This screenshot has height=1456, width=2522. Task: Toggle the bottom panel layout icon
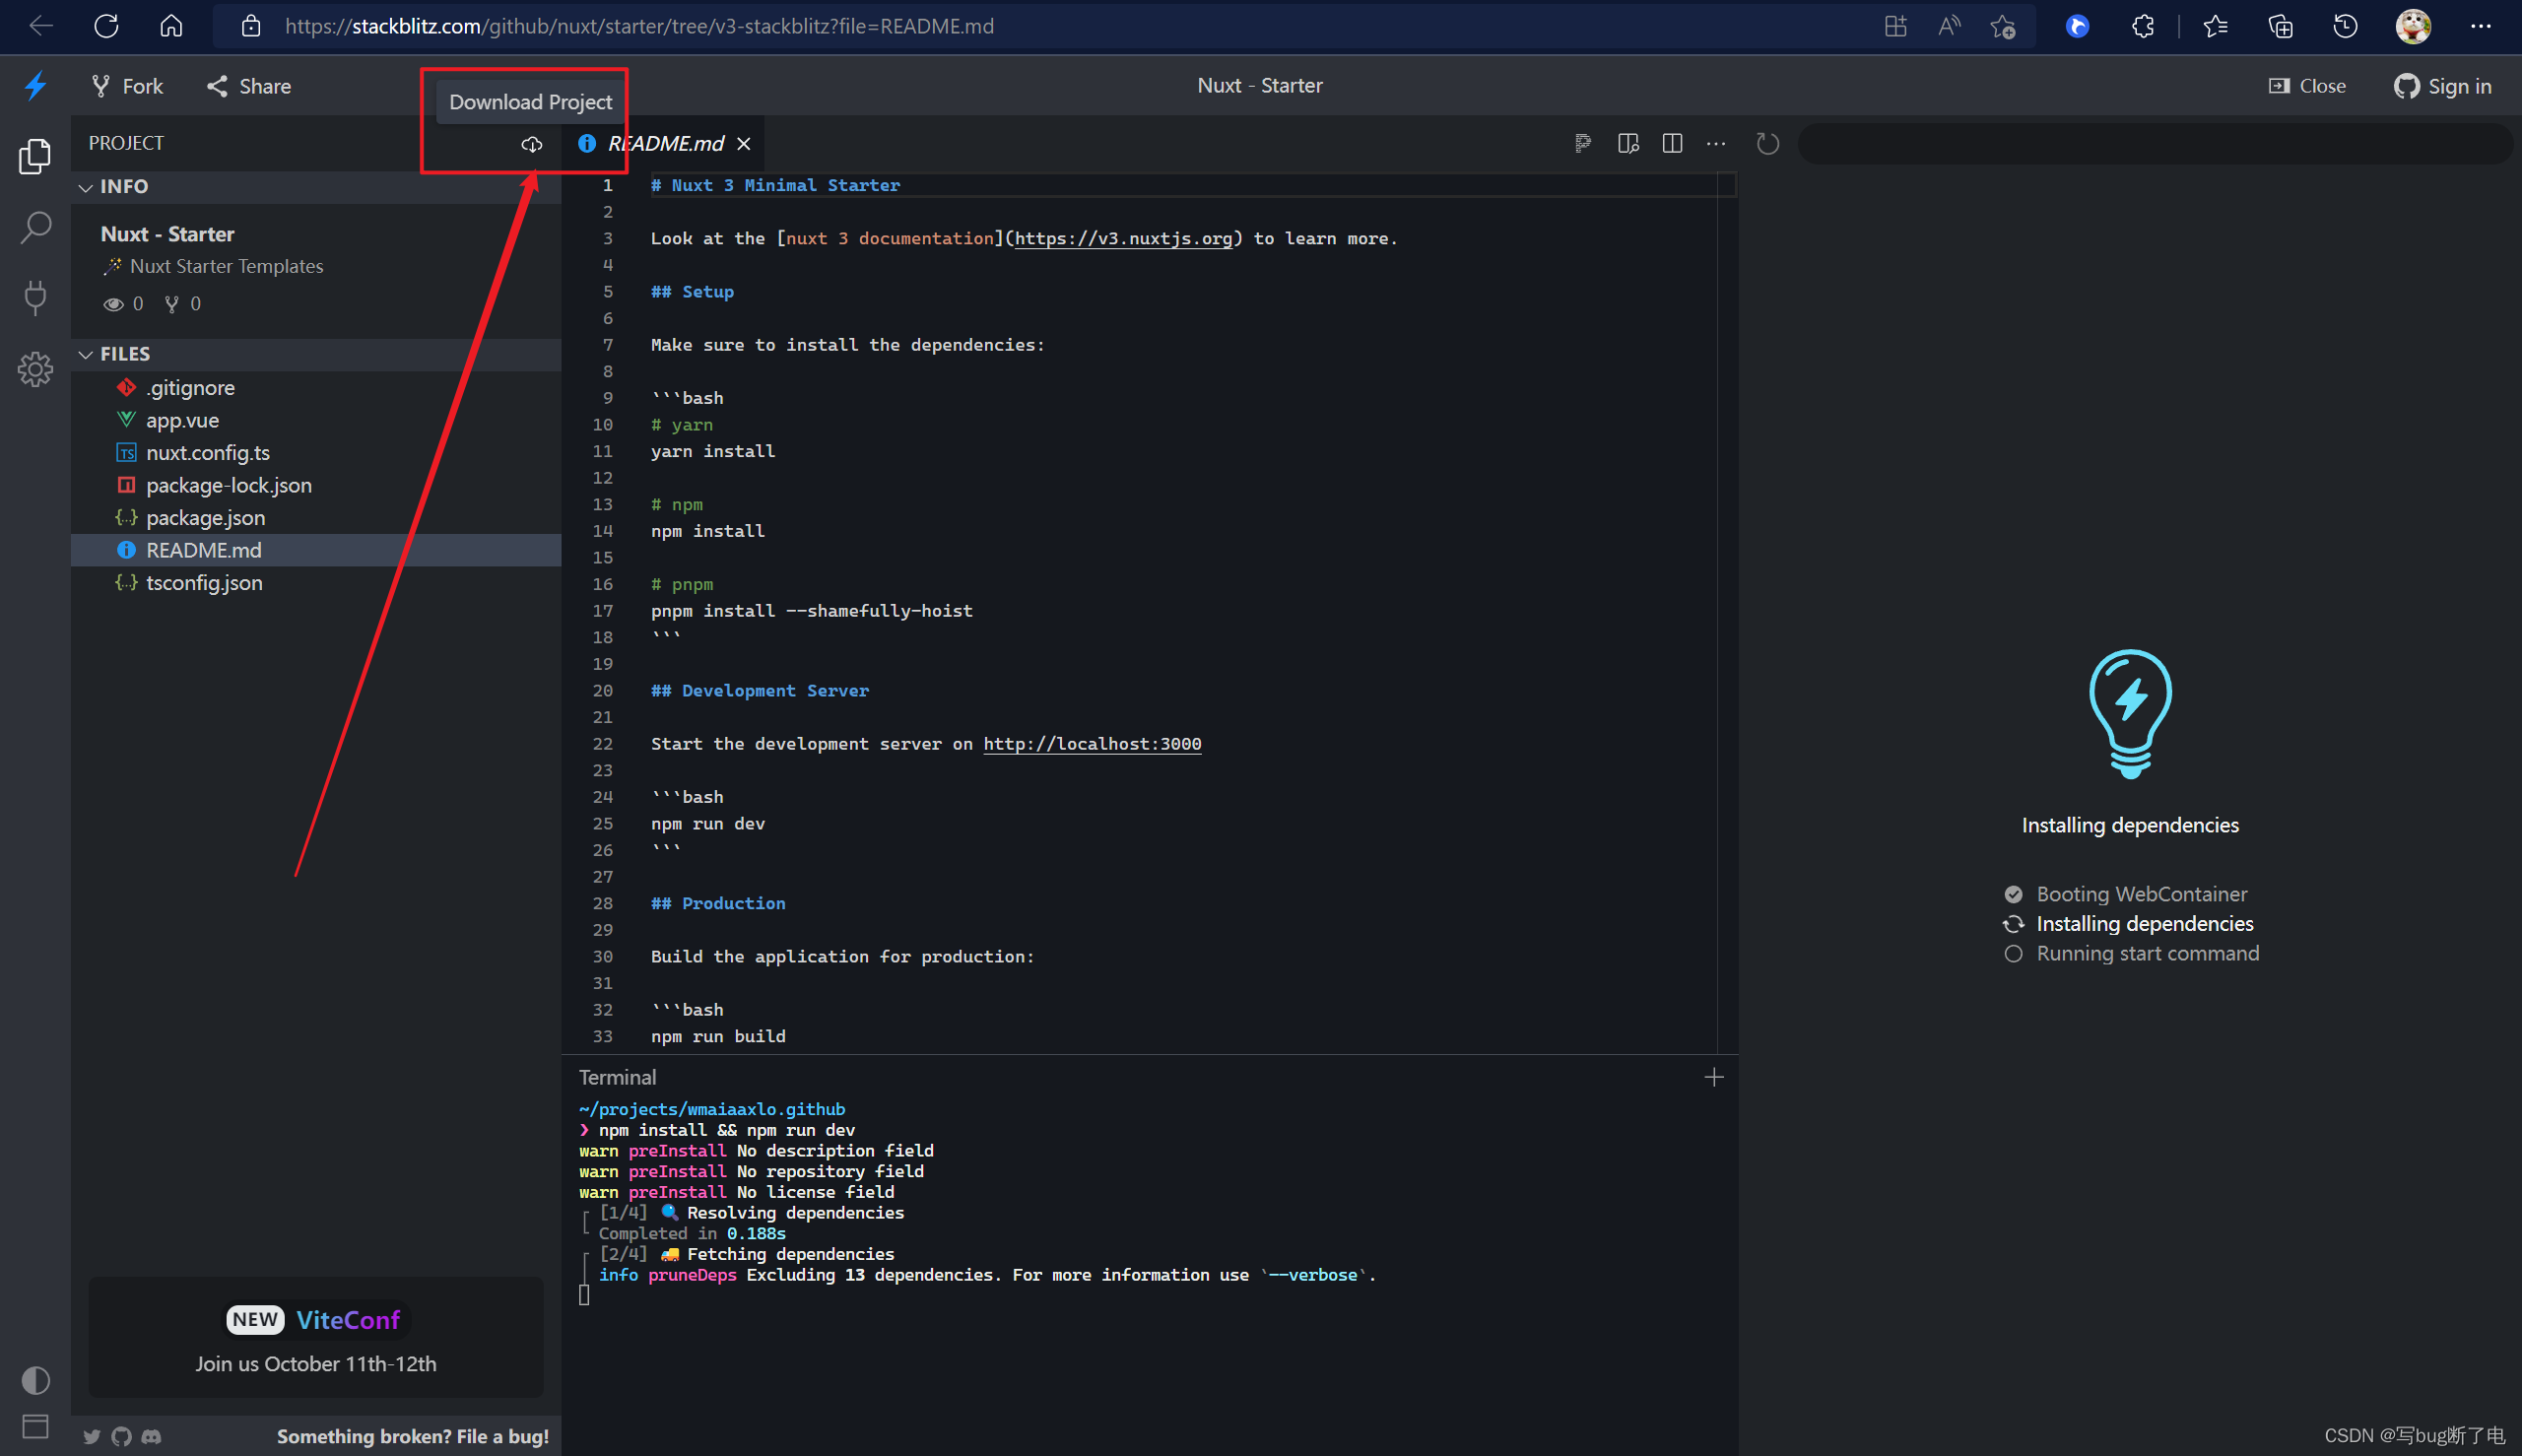[x=35, y=1427]
